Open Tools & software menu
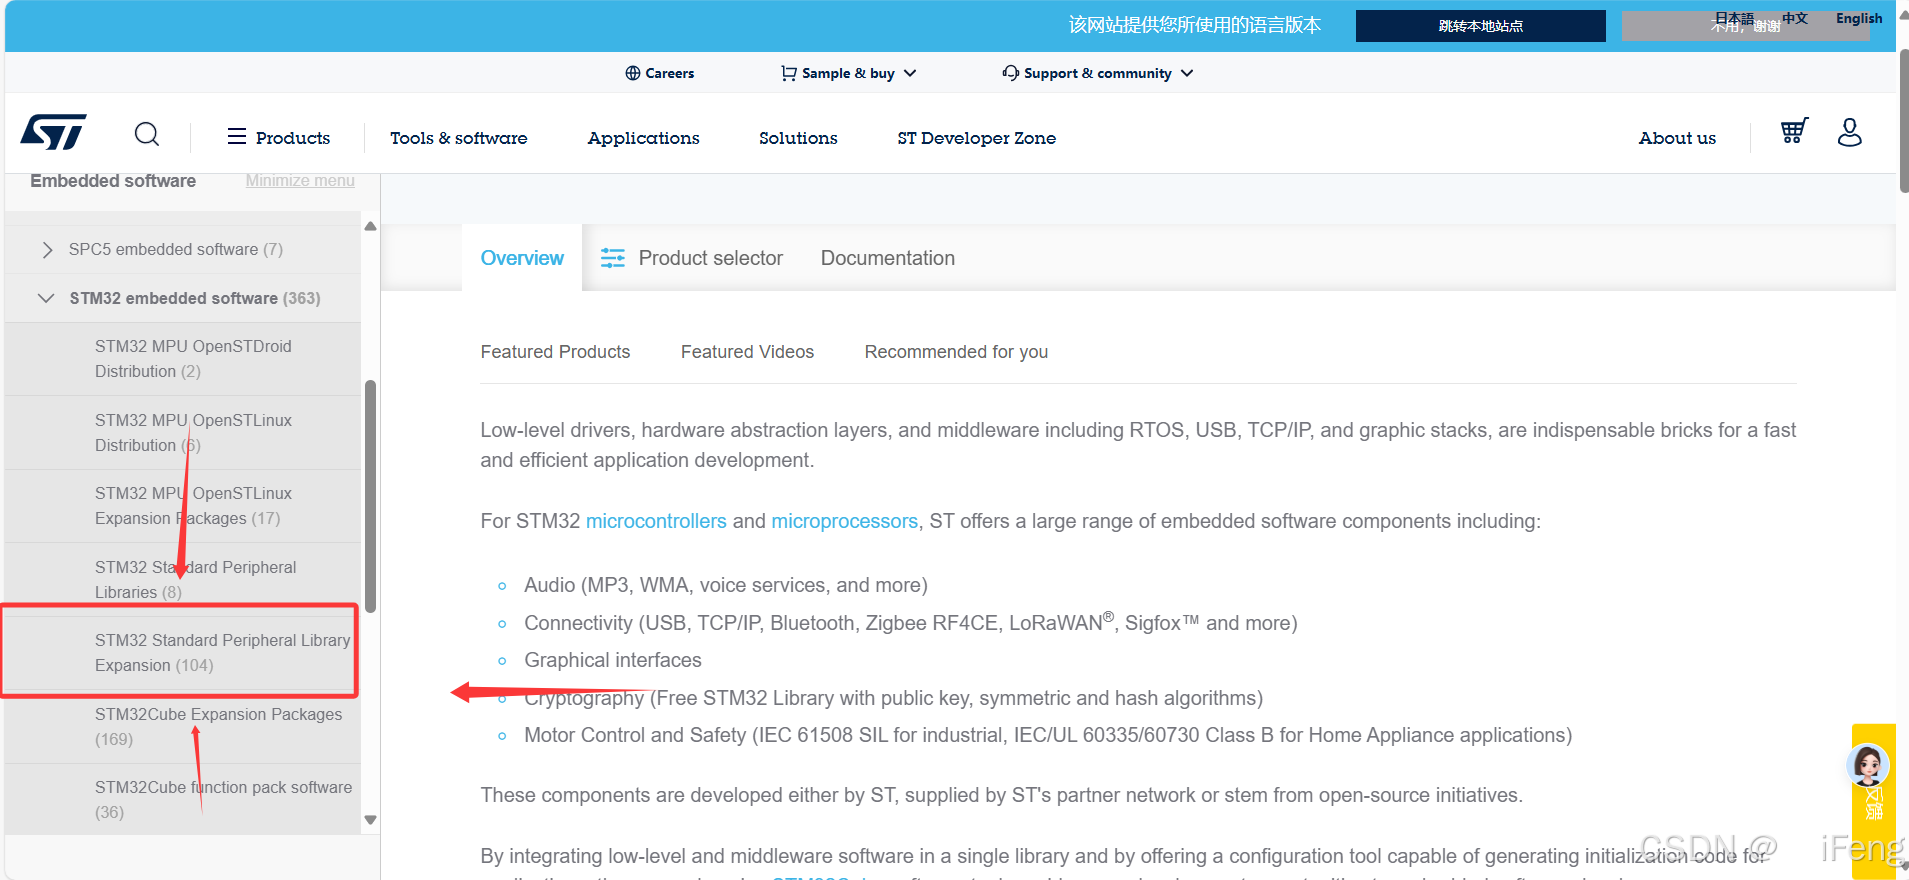 [459, 138]
